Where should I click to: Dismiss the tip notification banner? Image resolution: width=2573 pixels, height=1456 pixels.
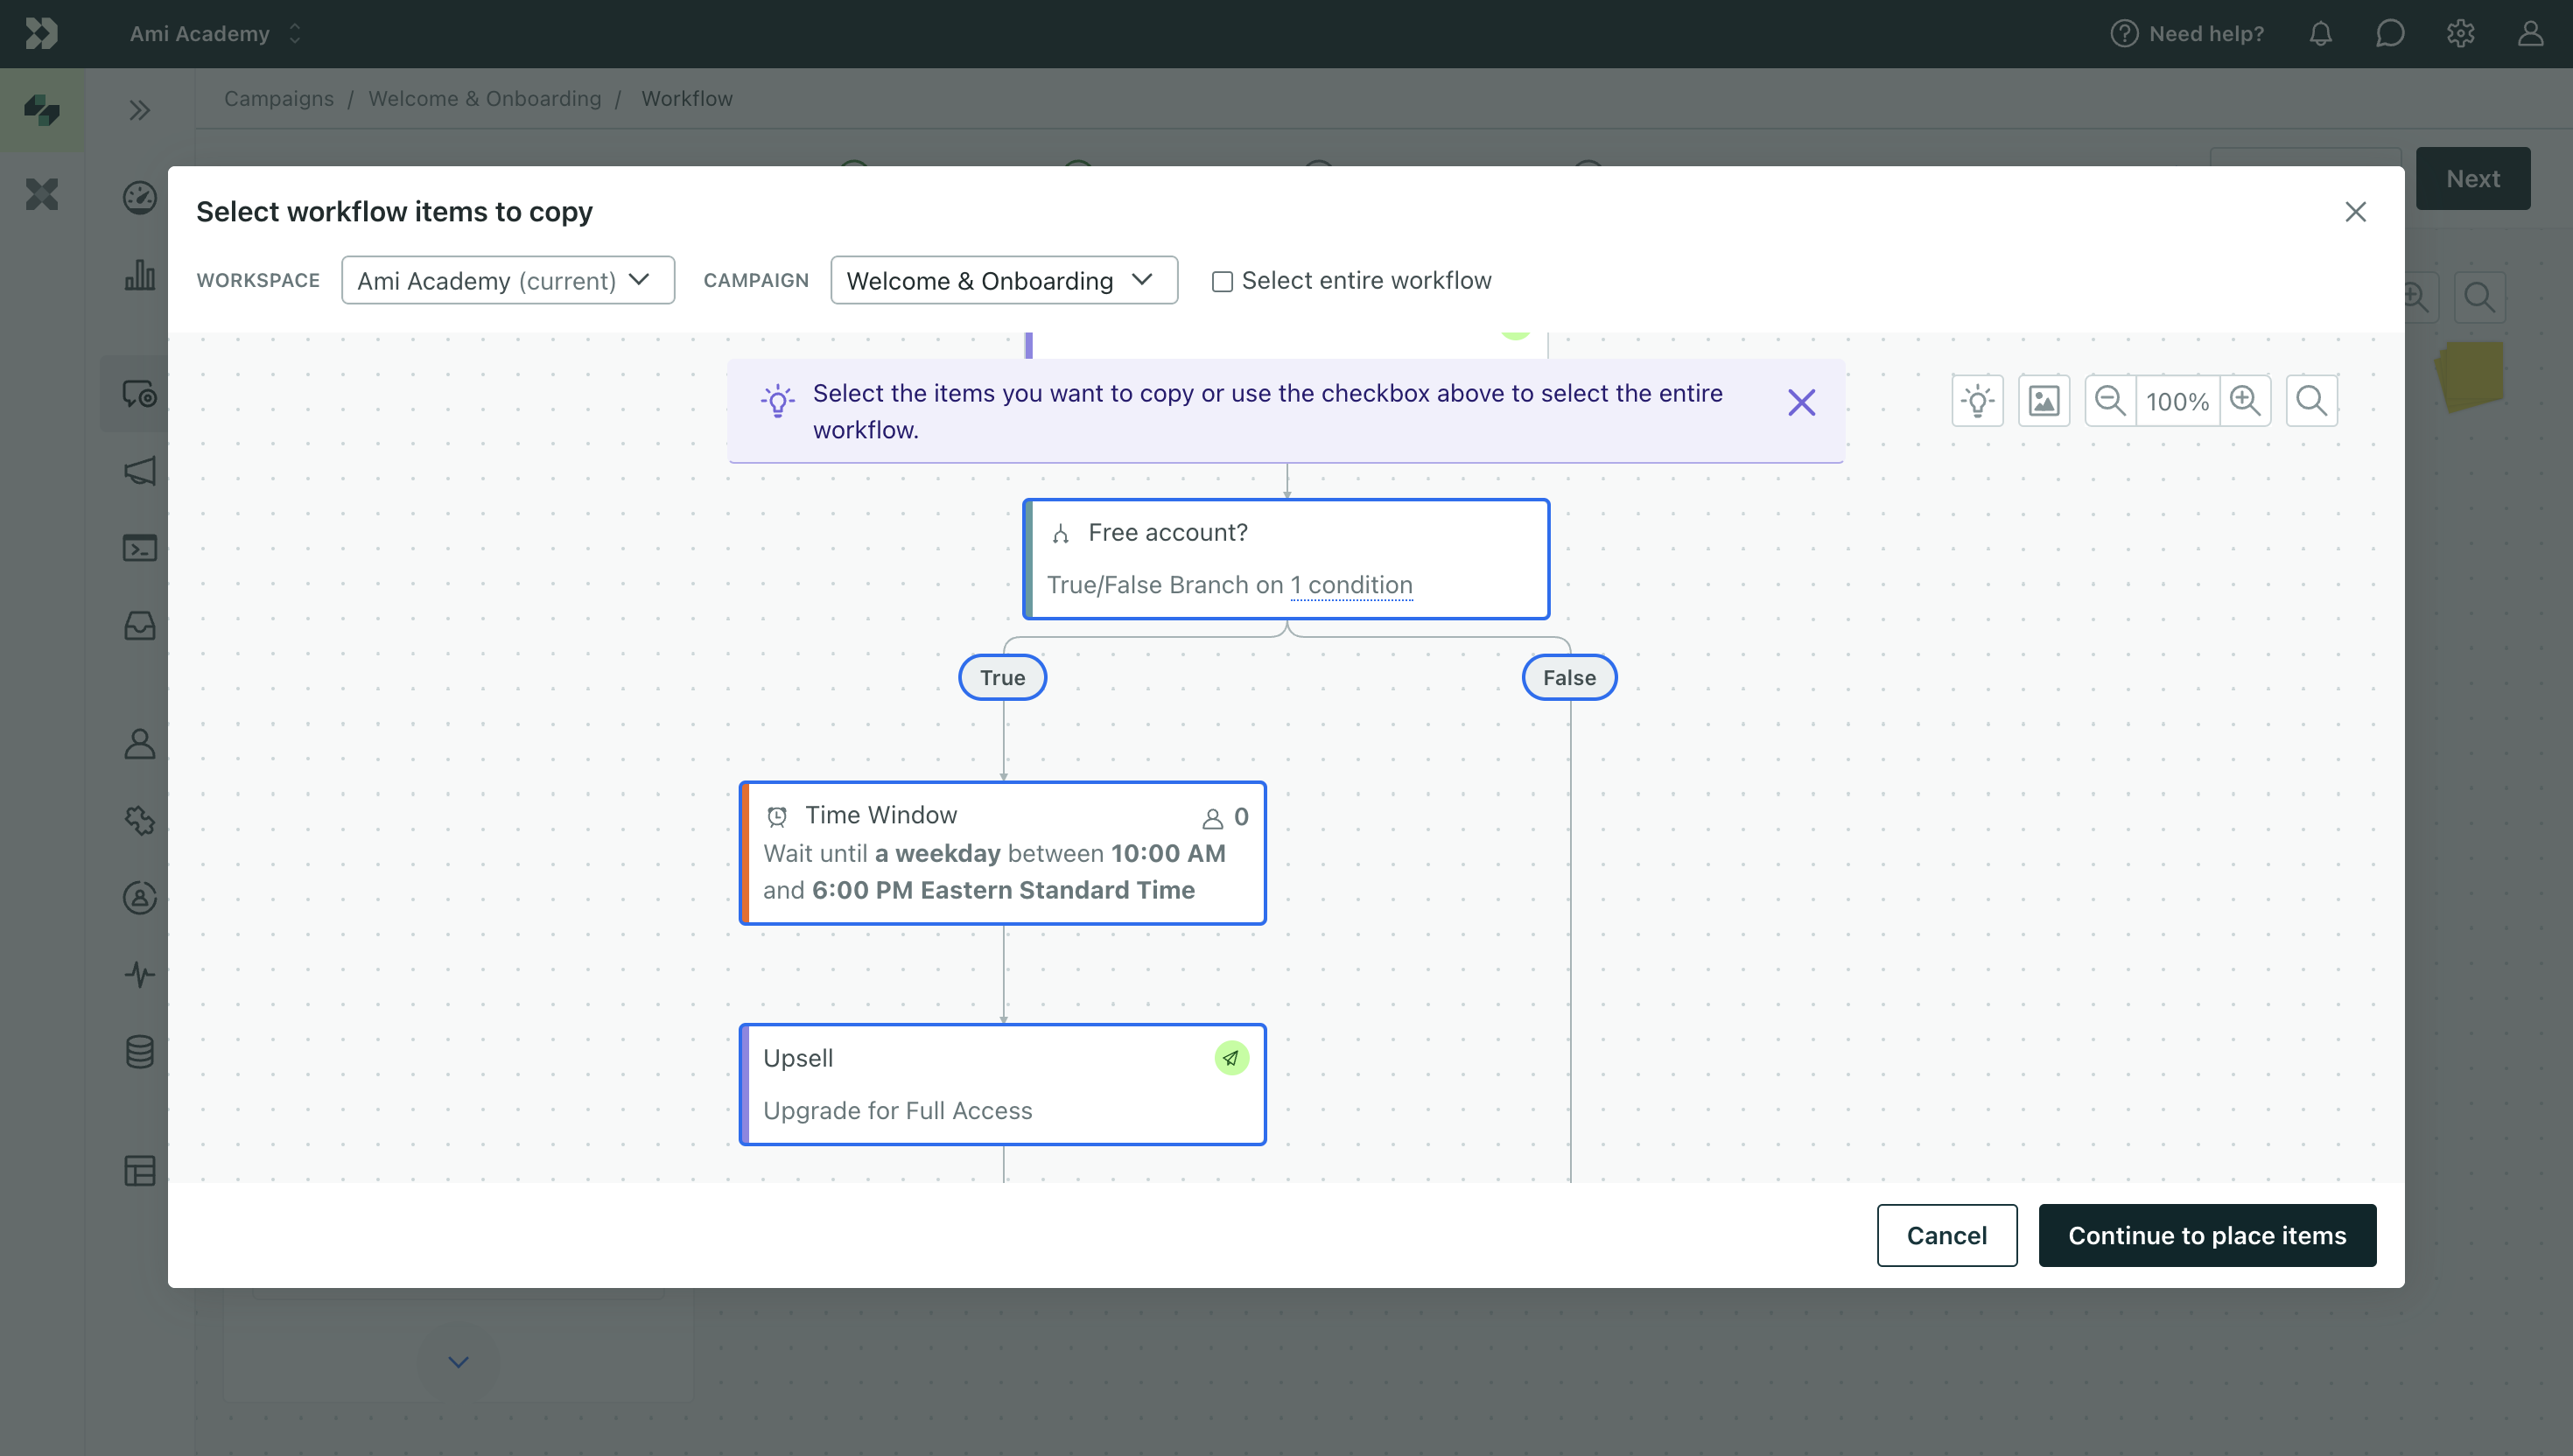(x=1801, y=402)
